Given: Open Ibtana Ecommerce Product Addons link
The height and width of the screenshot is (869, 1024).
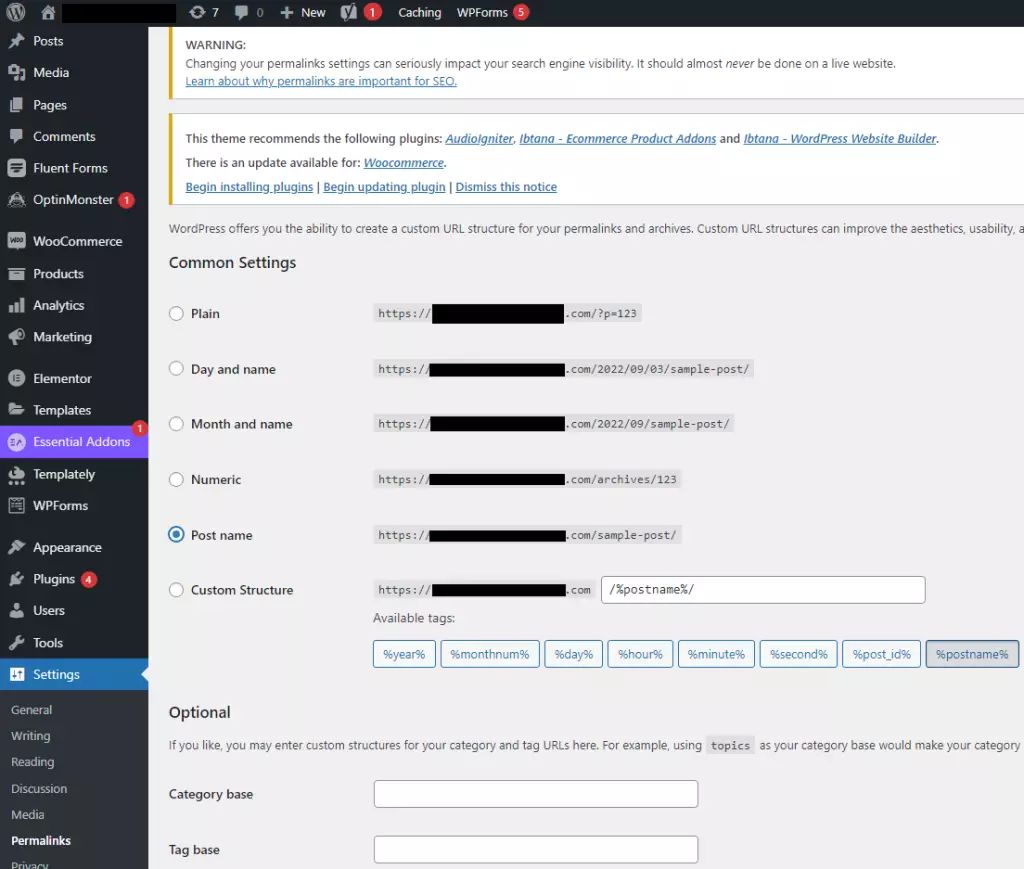Looking at the screenshot, I should 618,138.
